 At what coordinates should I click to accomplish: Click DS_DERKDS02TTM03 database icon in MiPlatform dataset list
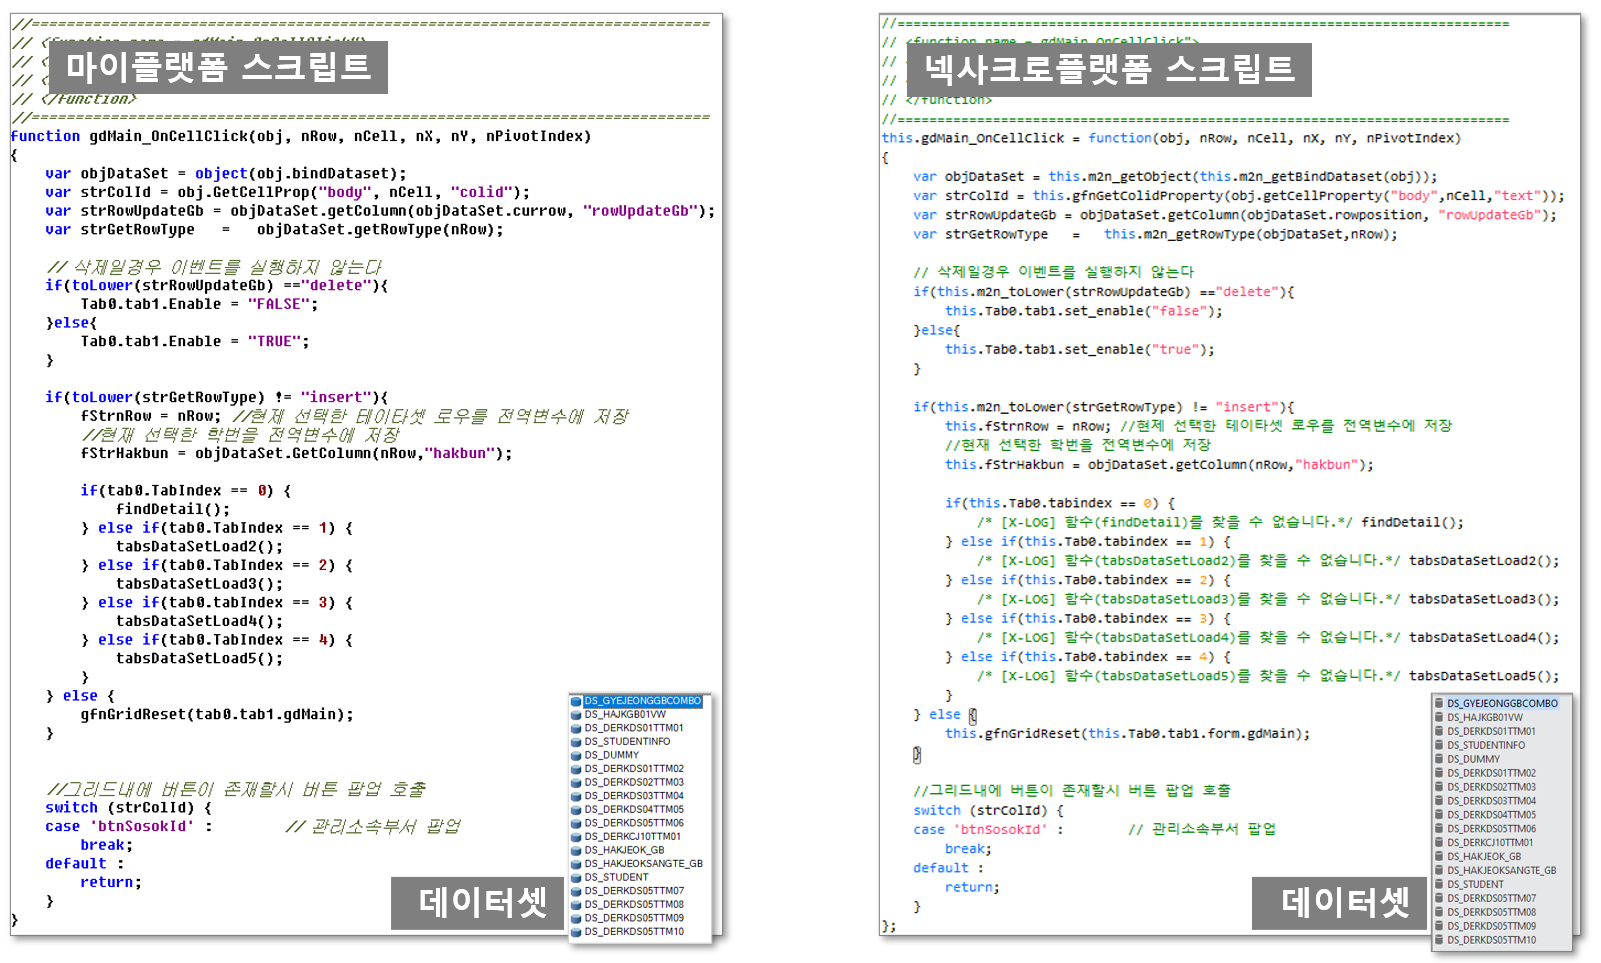pos(576,782)
